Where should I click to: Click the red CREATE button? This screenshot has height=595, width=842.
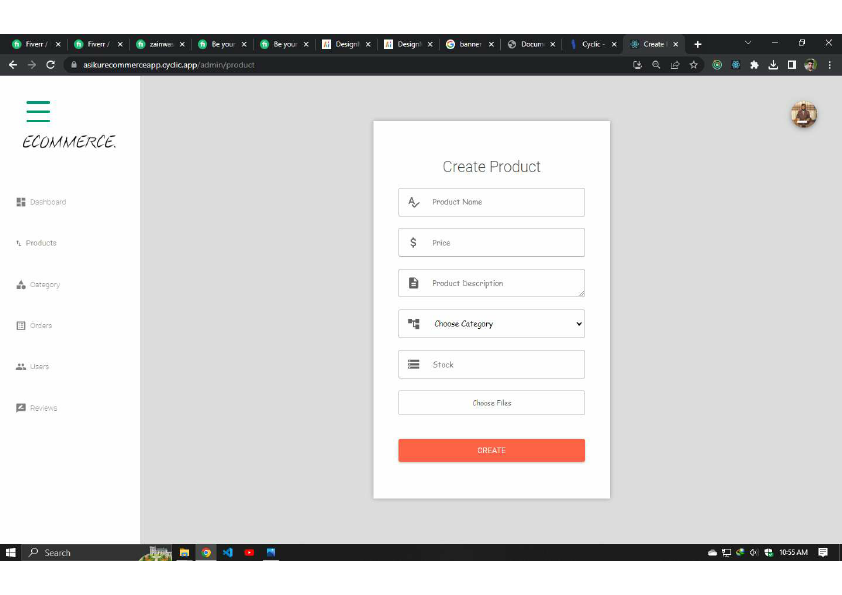[x=491, y=451]
